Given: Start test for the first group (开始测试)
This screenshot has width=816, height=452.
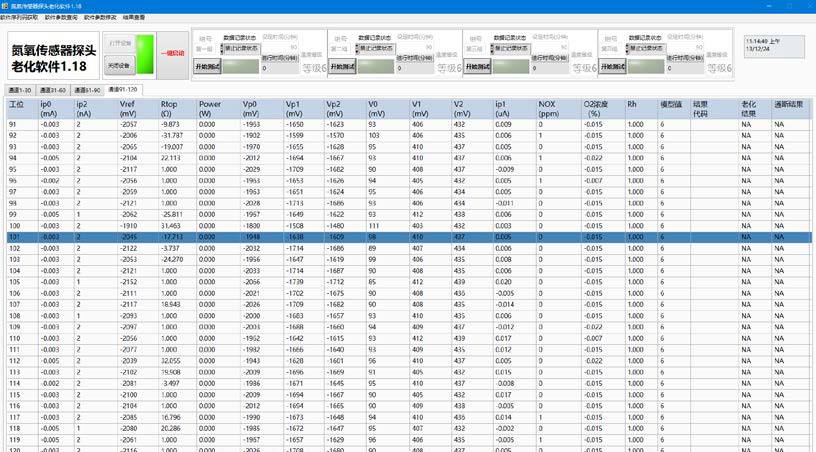Looking at the screenshot, I should point(207,67).
